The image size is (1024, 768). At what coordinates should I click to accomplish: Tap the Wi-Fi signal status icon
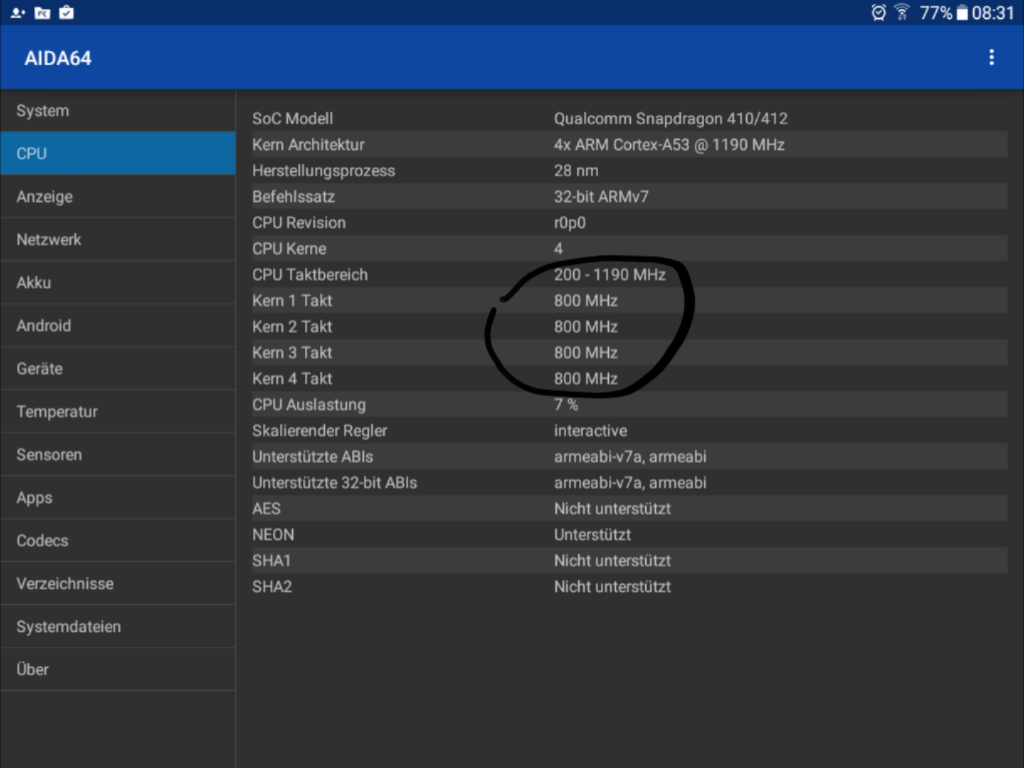[x=902, y=13]
